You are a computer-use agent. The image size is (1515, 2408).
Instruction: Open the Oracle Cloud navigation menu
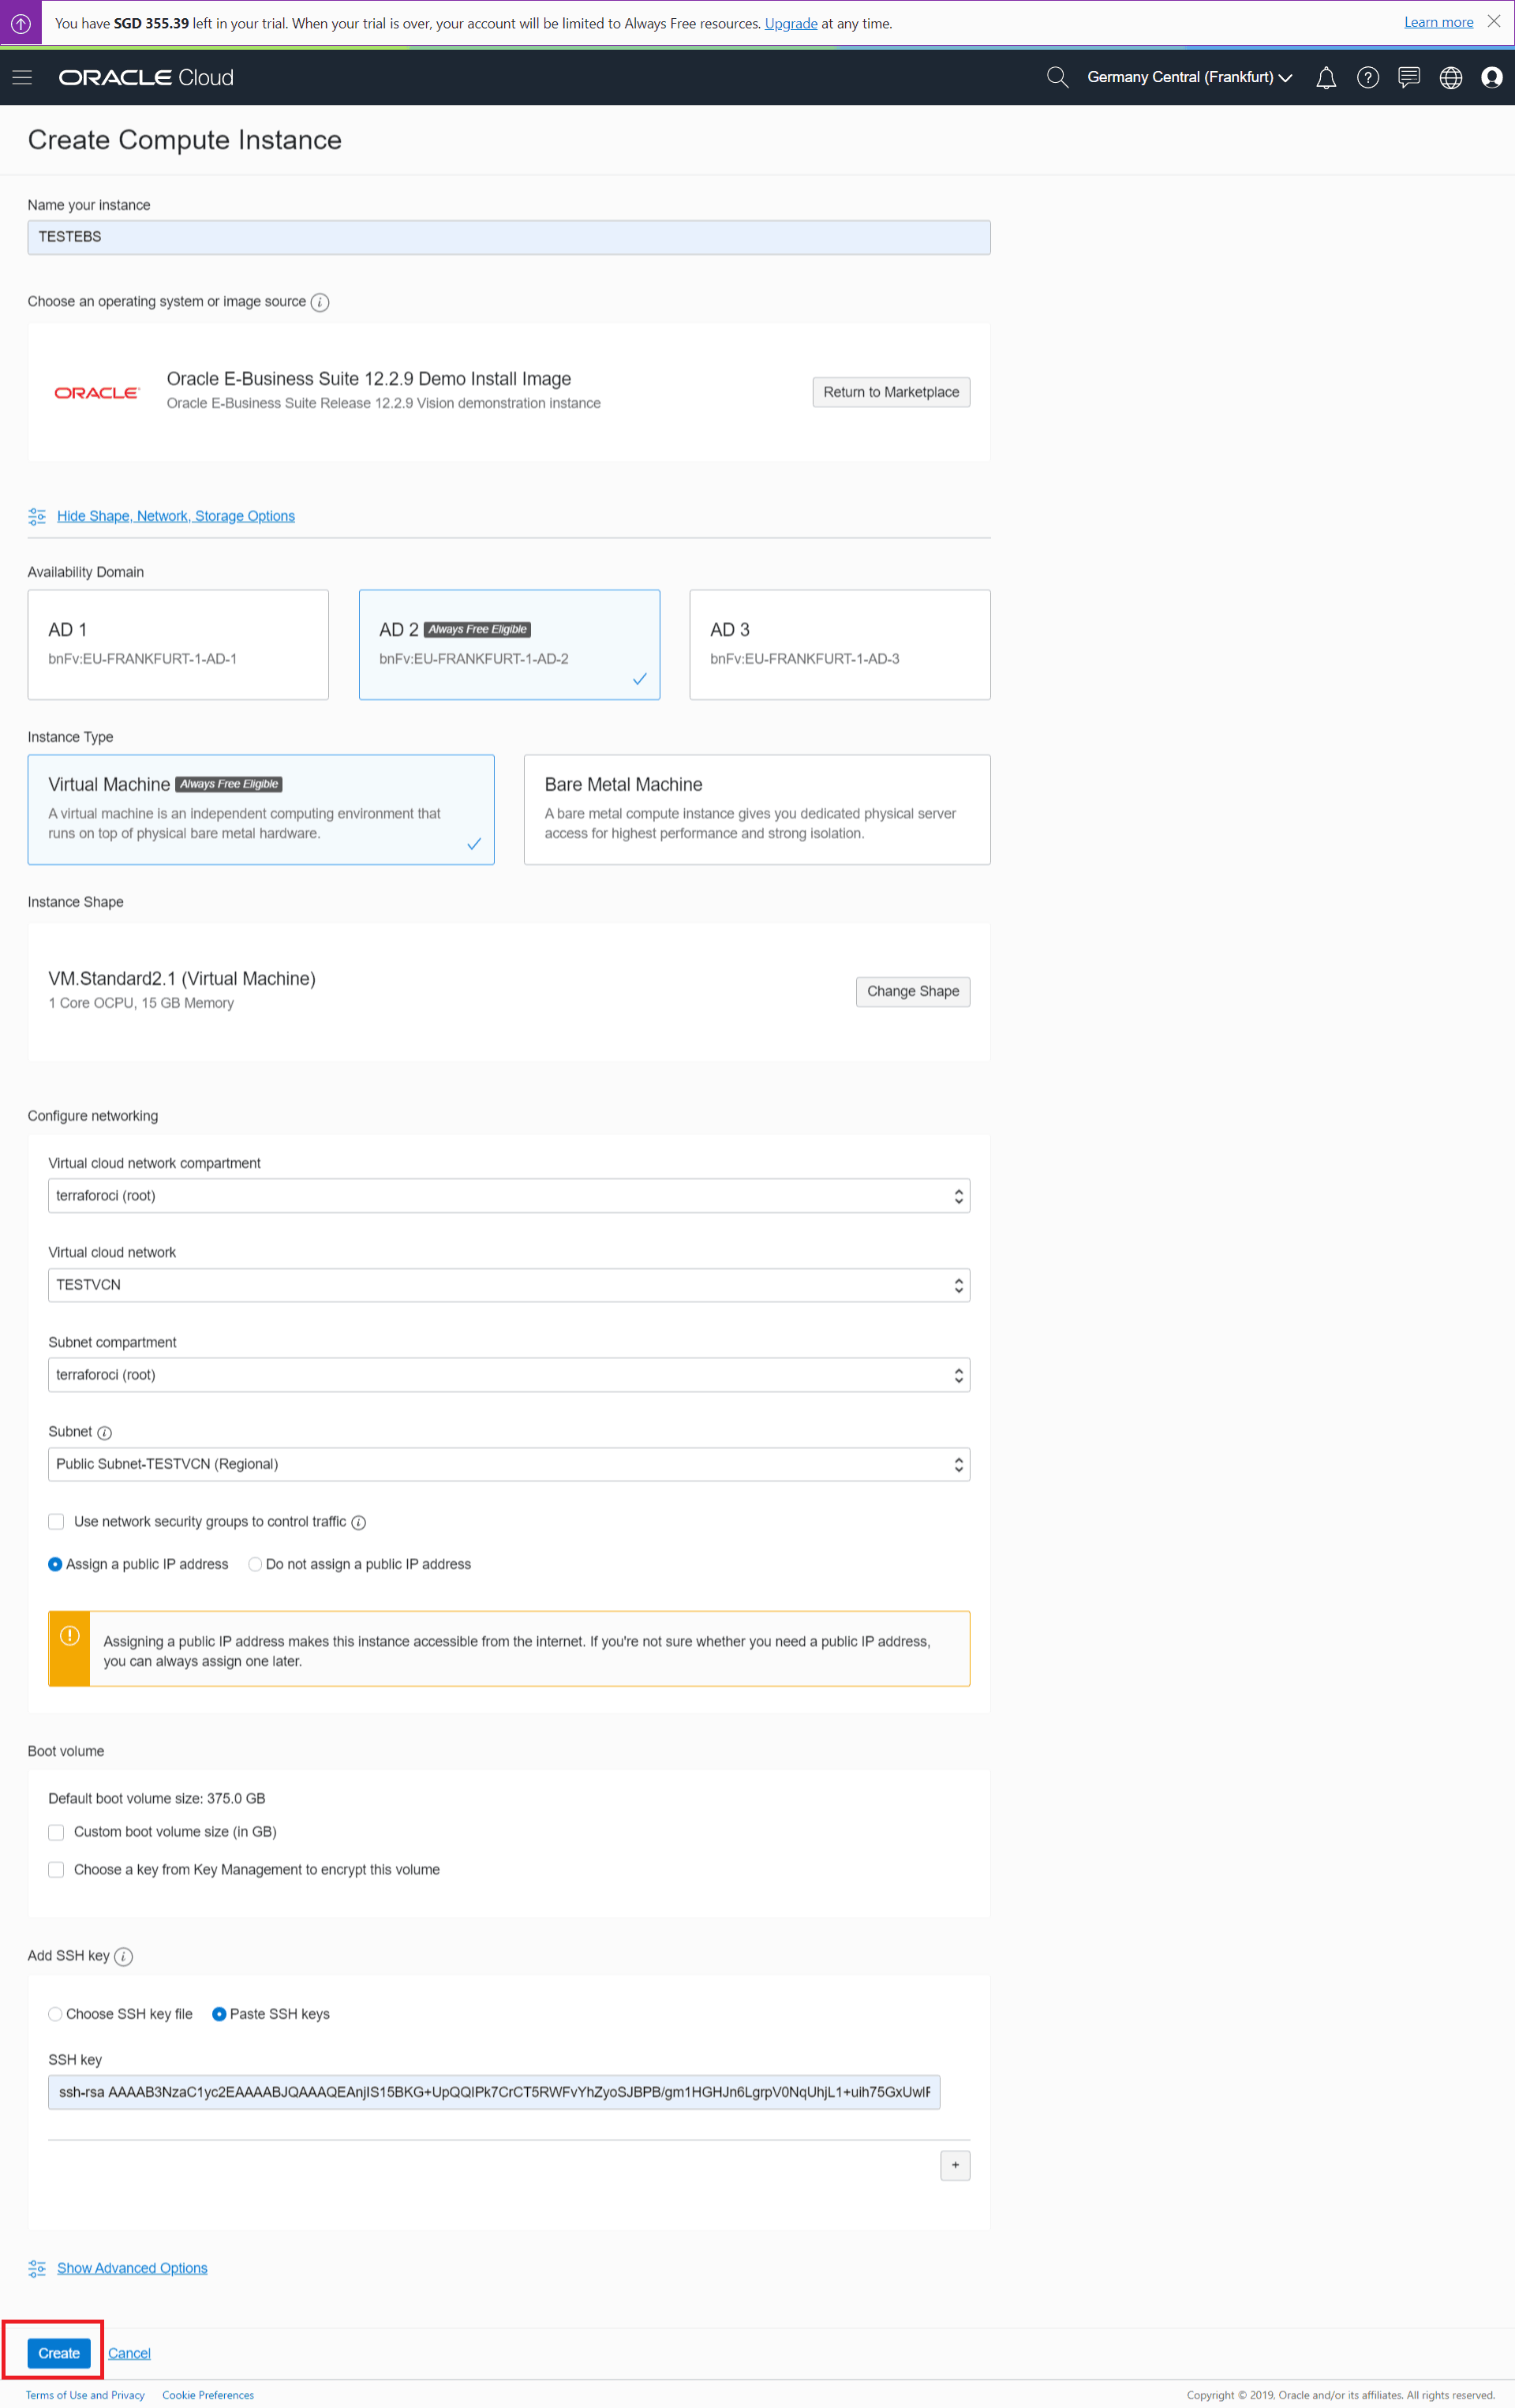click(x=22, y=77)
